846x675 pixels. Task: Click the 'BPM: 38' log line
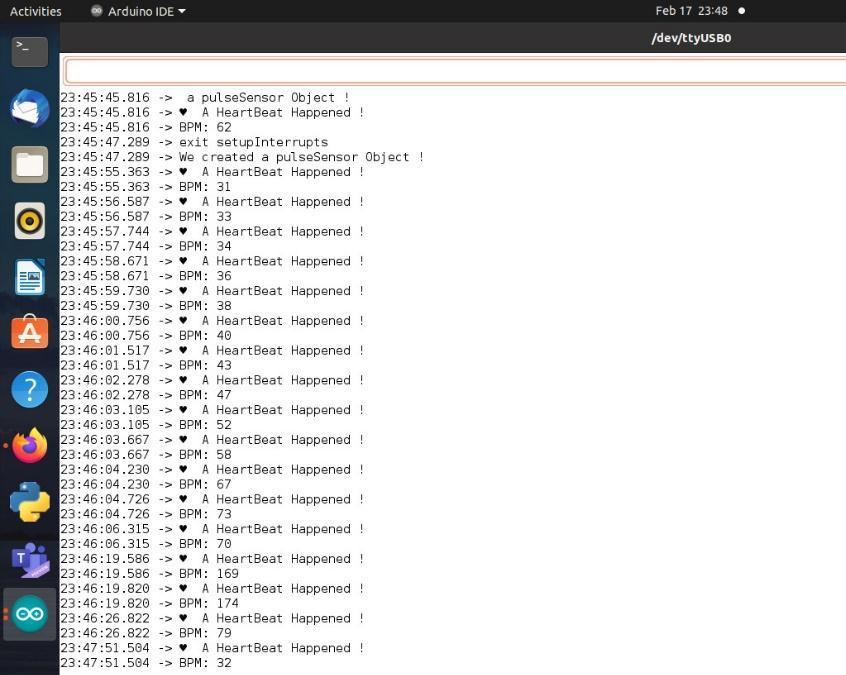pos(146,306)
